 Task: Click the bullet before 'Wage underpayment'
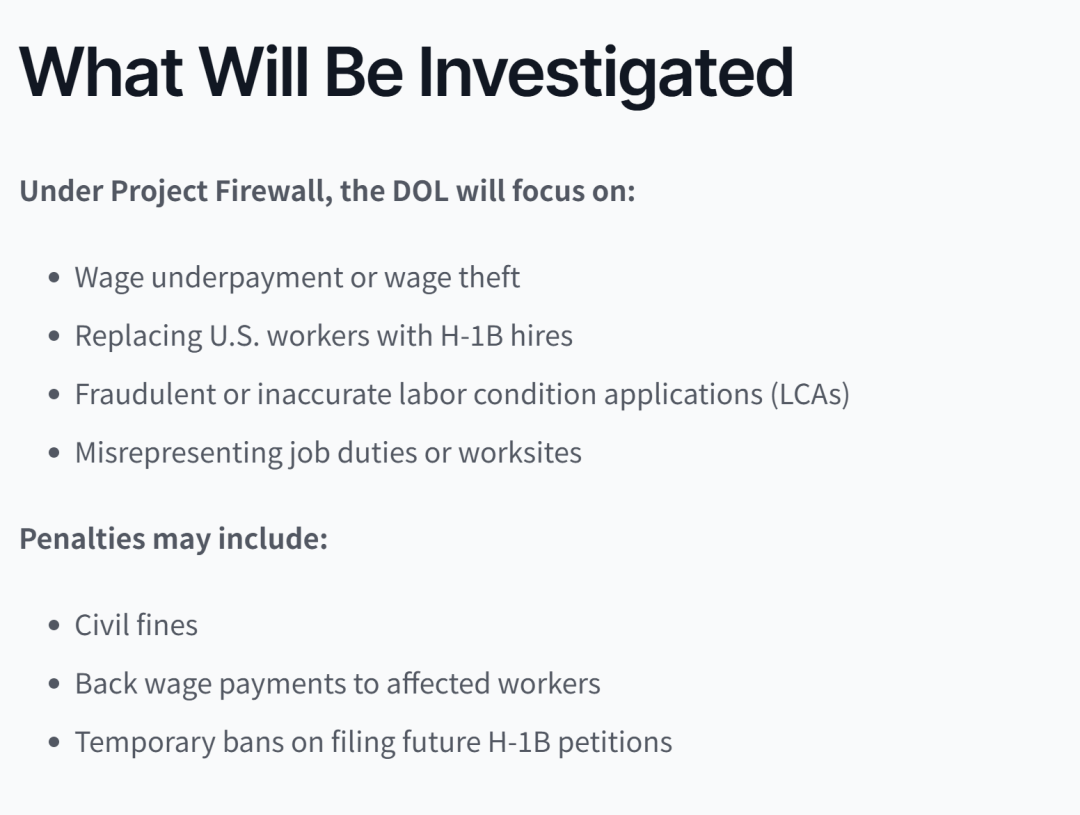pos(54,278)
